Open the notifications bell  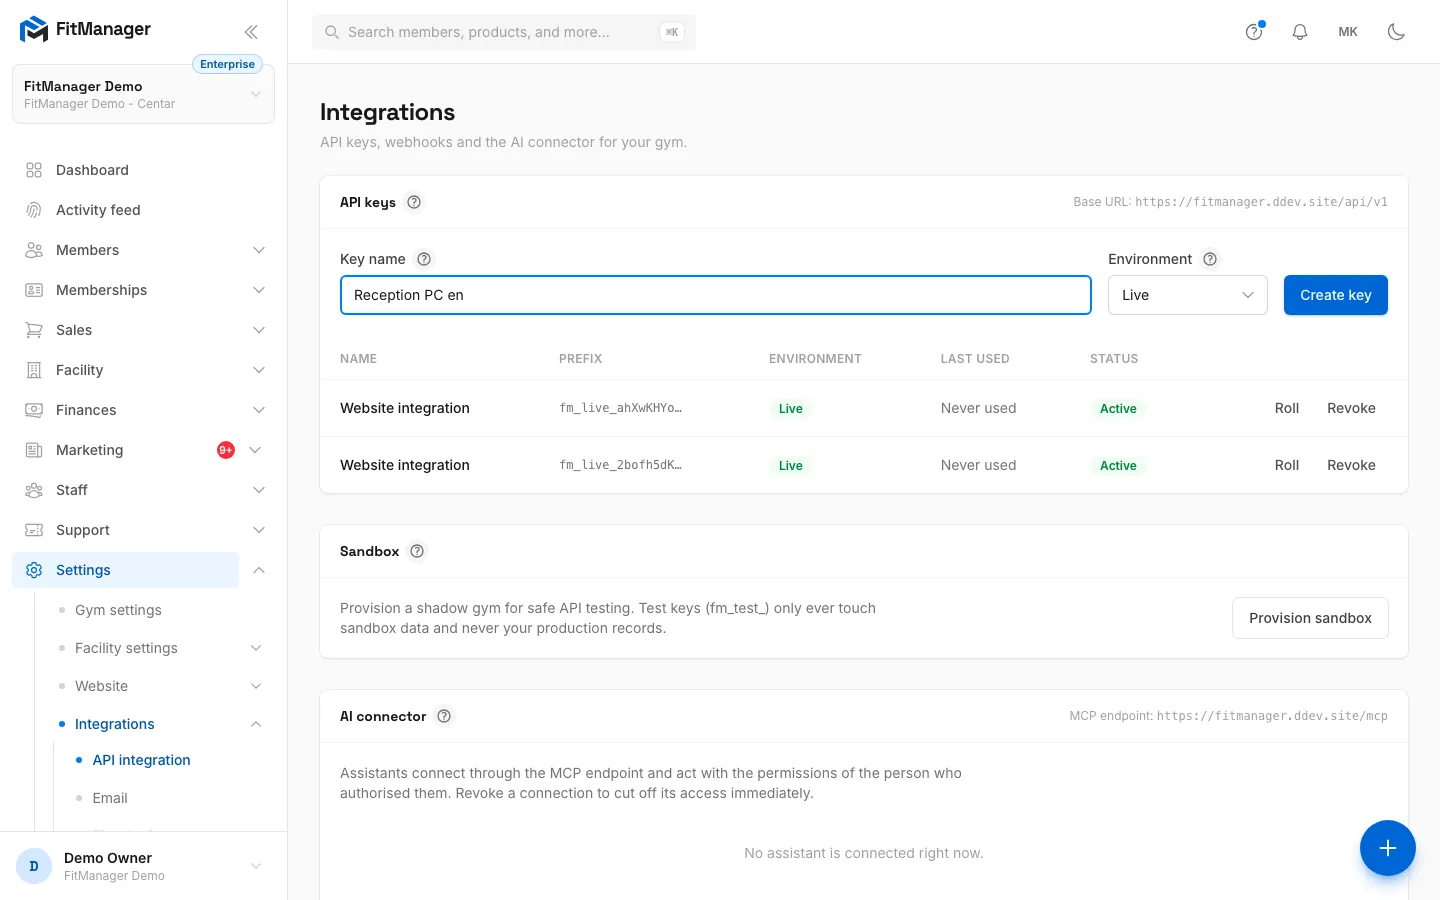[x=1300, y=32]
